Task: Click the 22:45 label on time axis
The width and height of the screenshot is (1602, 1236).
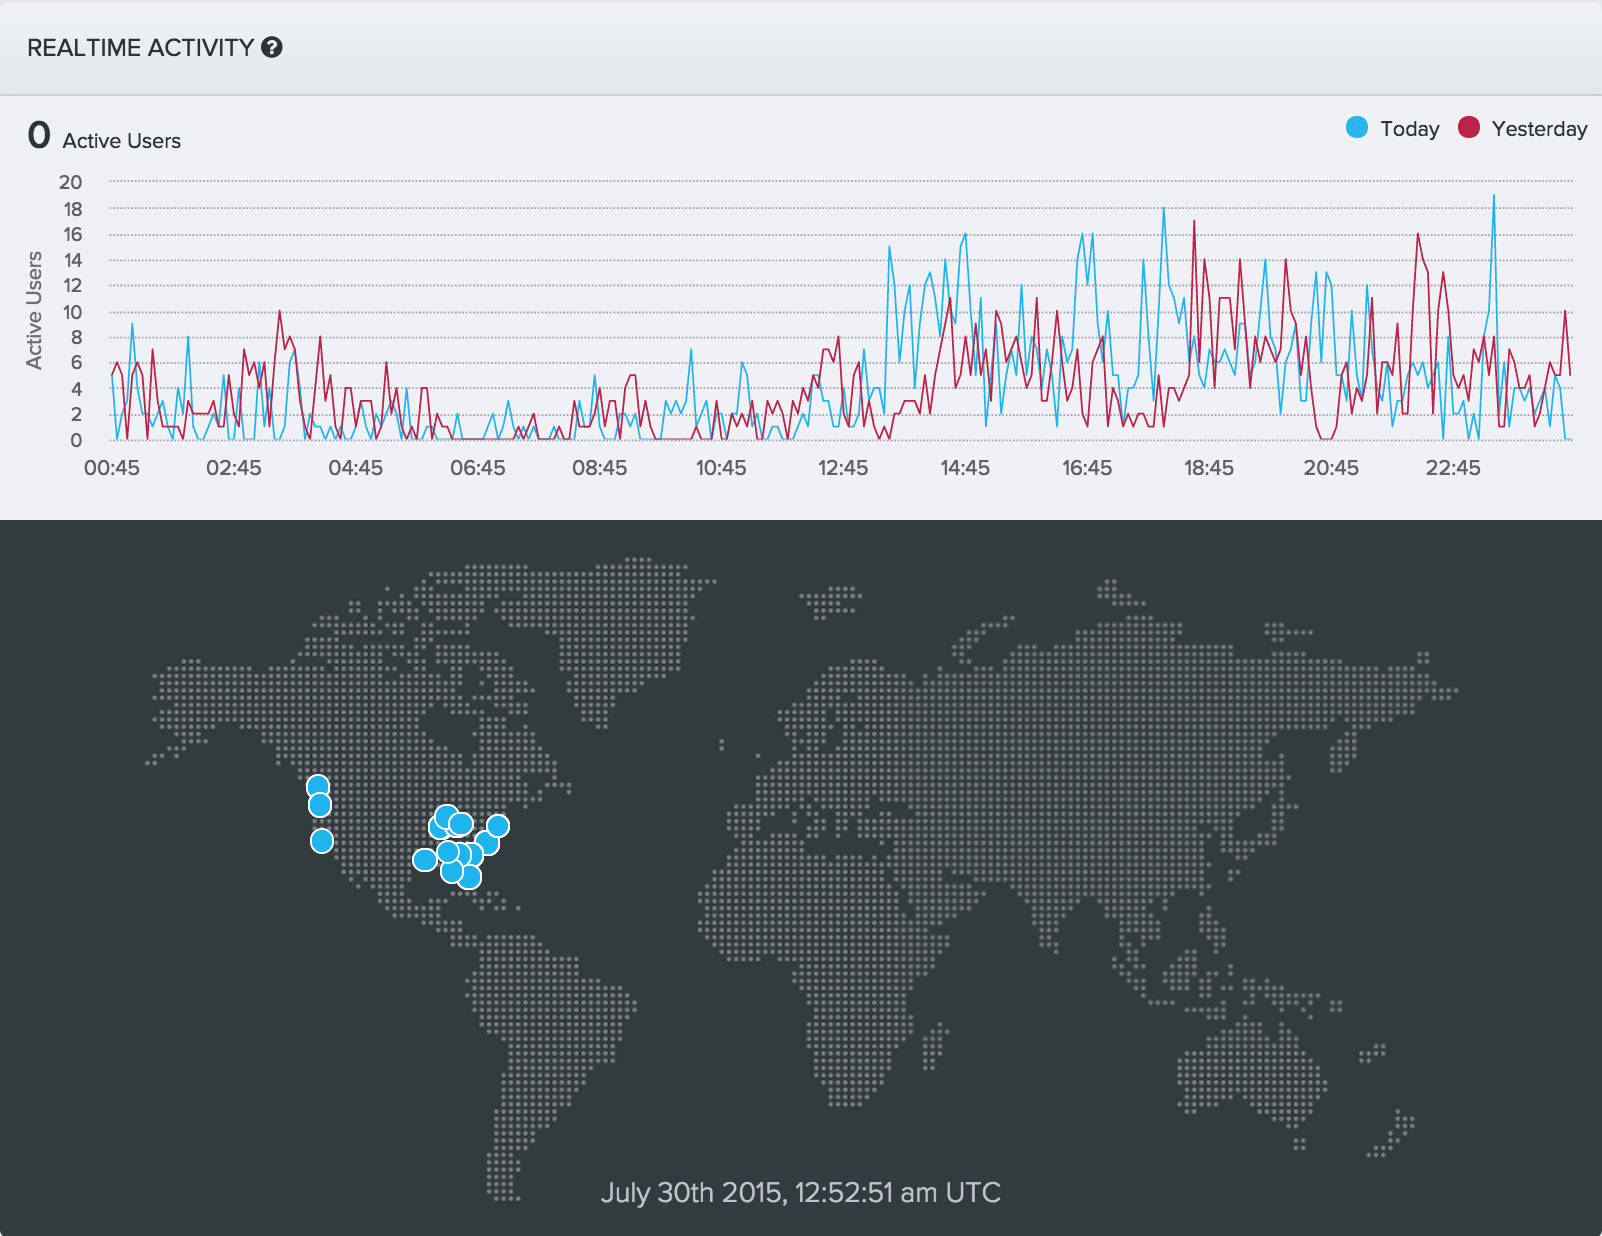Action: pos(1452,468)
